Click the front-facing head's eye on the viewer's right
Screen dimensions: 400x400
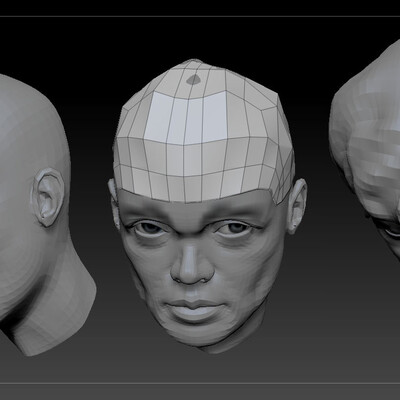[x=236, y=228]
